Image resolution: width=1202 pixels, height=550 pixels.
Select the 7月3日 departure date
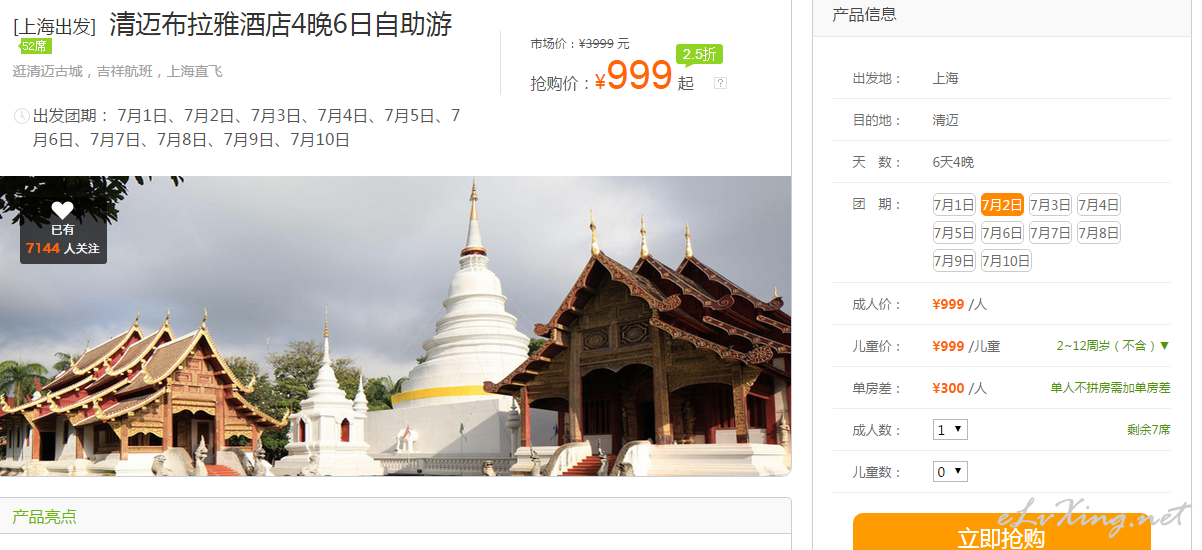1050,205
